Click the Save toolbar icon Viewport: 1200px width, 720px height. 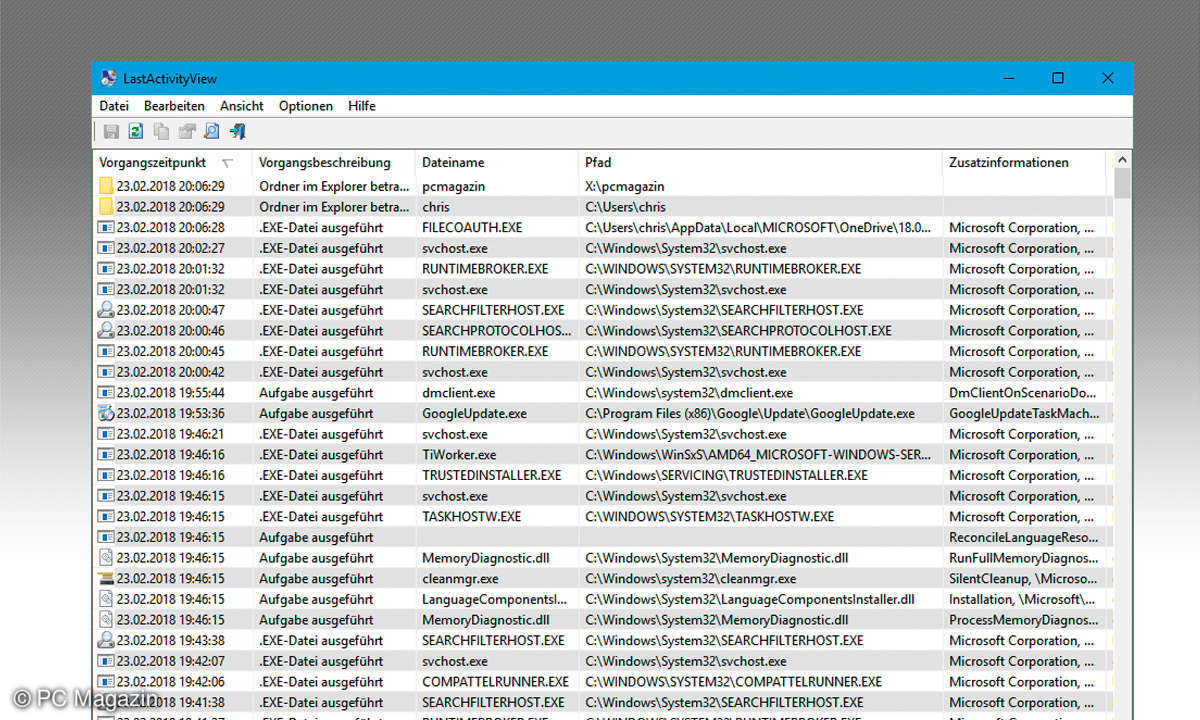[111, 131]
